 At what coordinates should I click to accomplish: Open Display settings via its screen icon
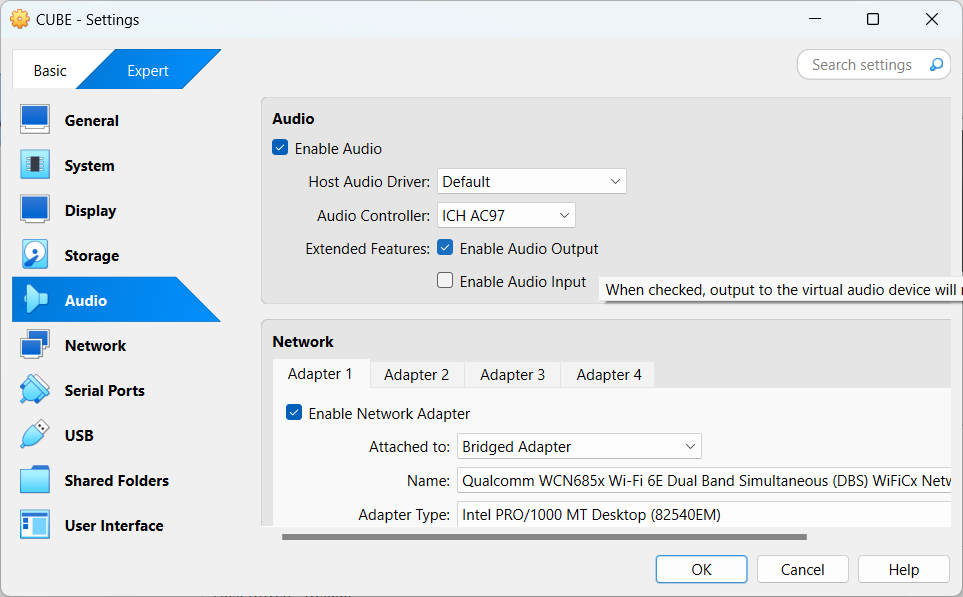click(35, 210)
